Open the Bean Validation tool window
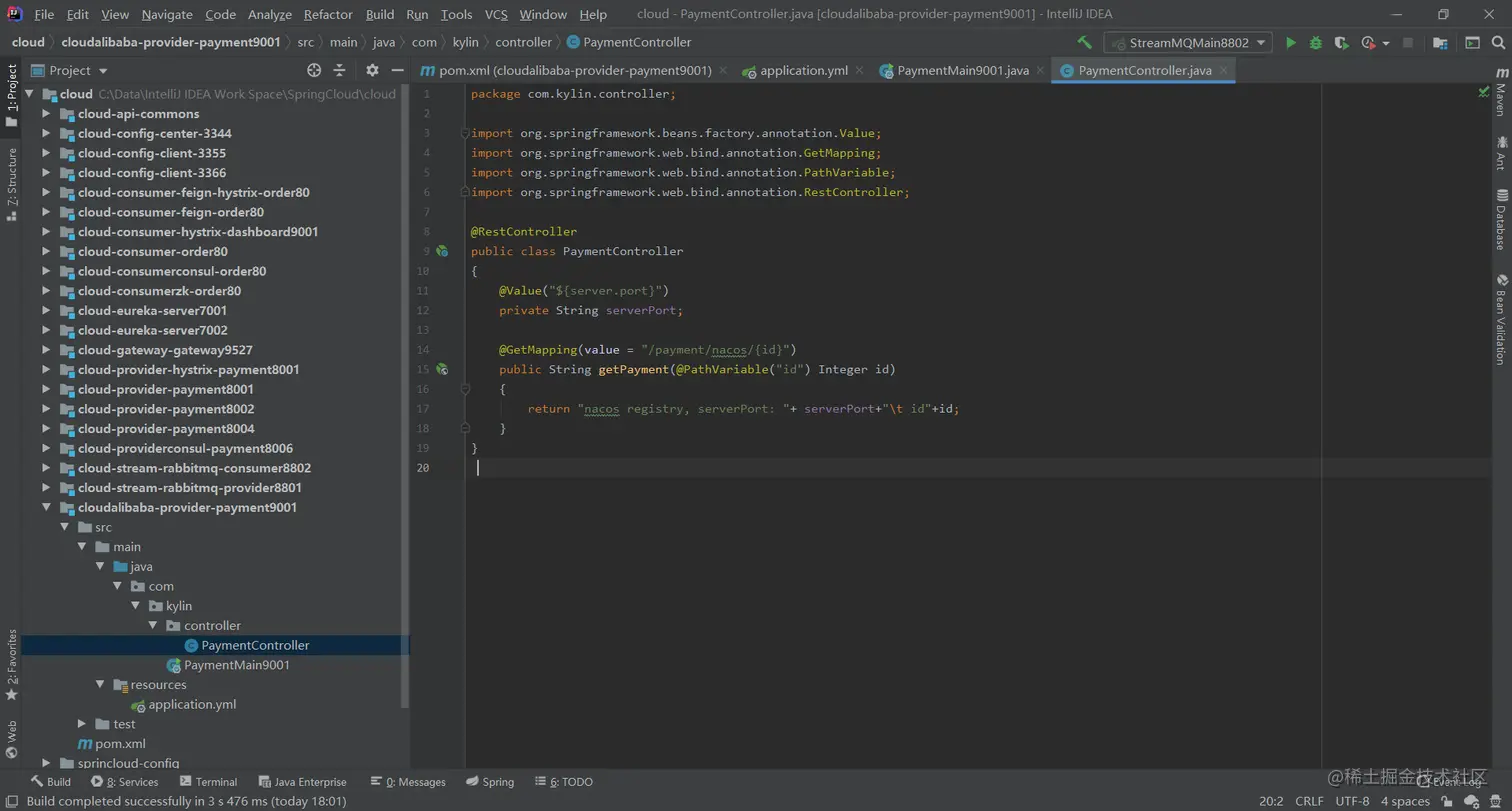 (x=1501, y=319)
